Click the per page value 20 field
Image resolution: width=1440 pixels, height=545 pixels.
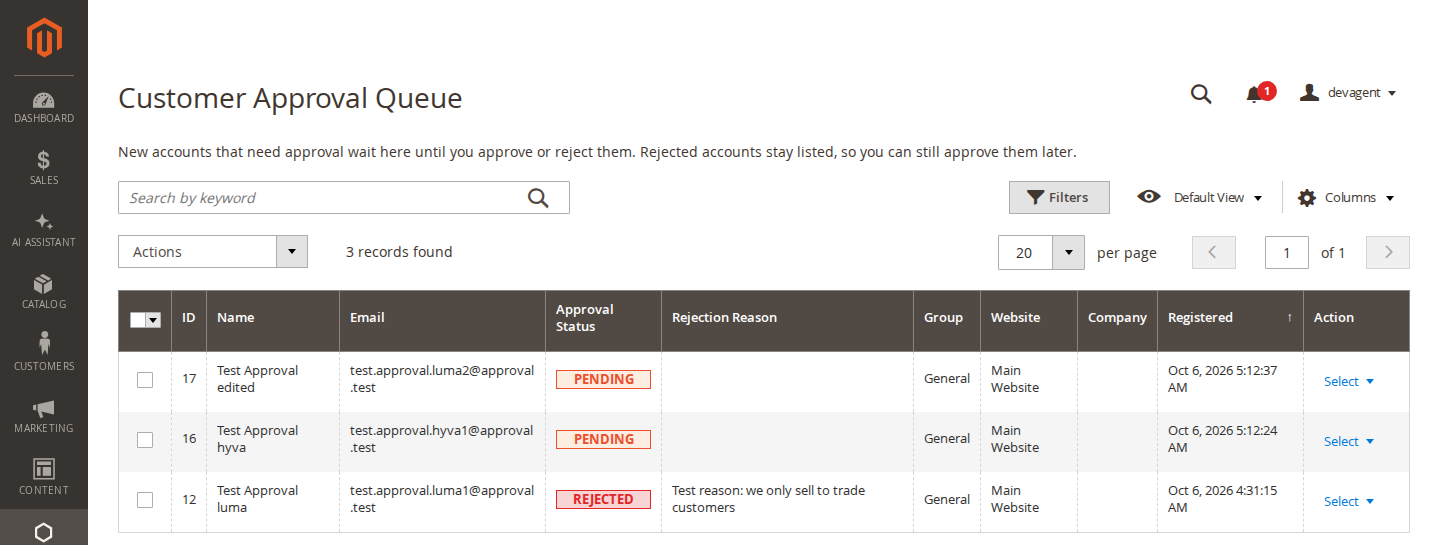[1026, 253]
